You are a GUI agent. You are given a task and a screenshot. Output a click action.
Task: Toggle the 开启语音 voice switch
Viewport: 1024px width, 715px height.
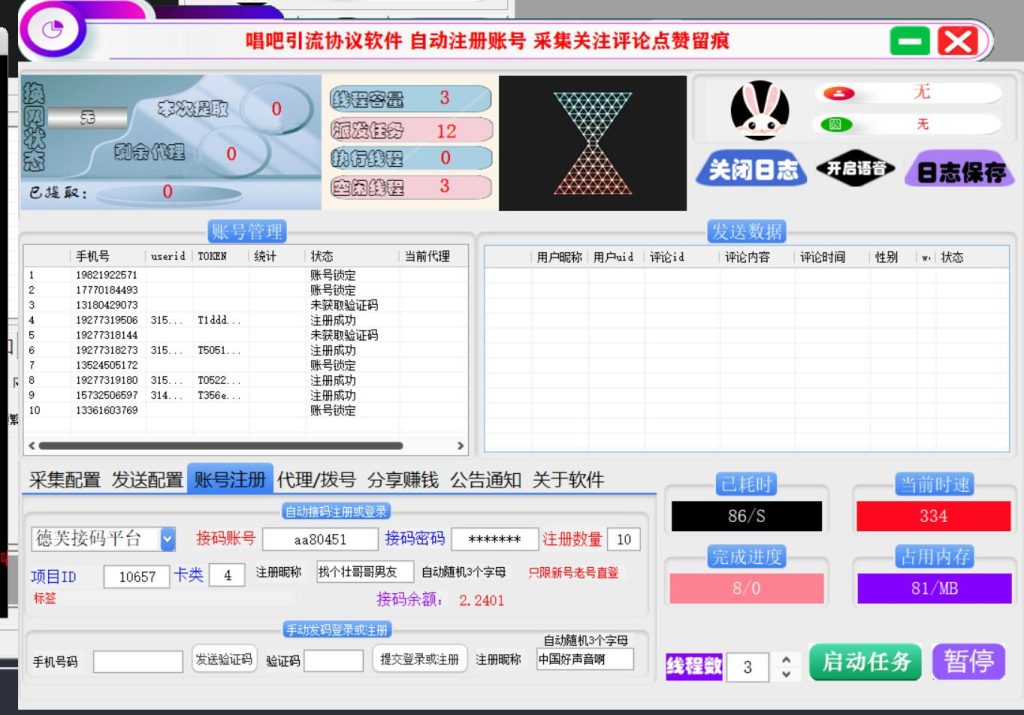coord(855,169)
